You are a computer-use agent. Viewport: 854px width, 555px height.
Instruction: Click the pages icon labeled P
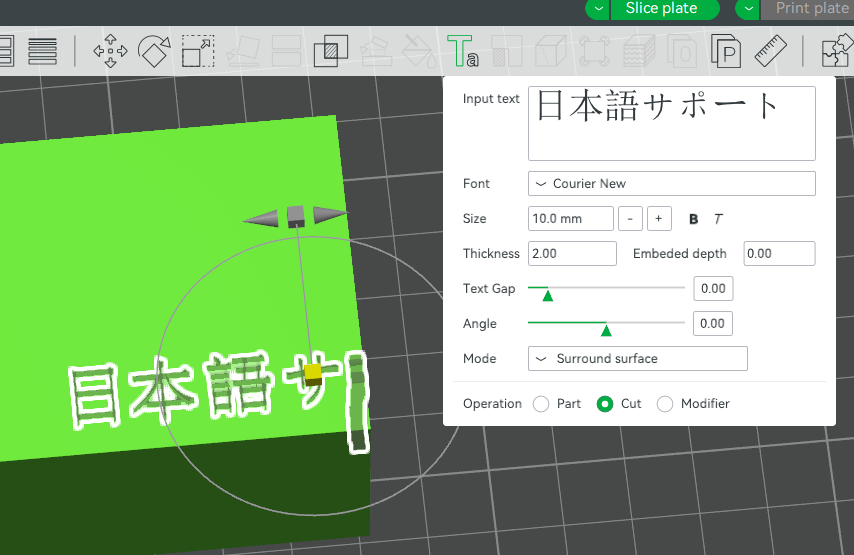pos(726,51)
